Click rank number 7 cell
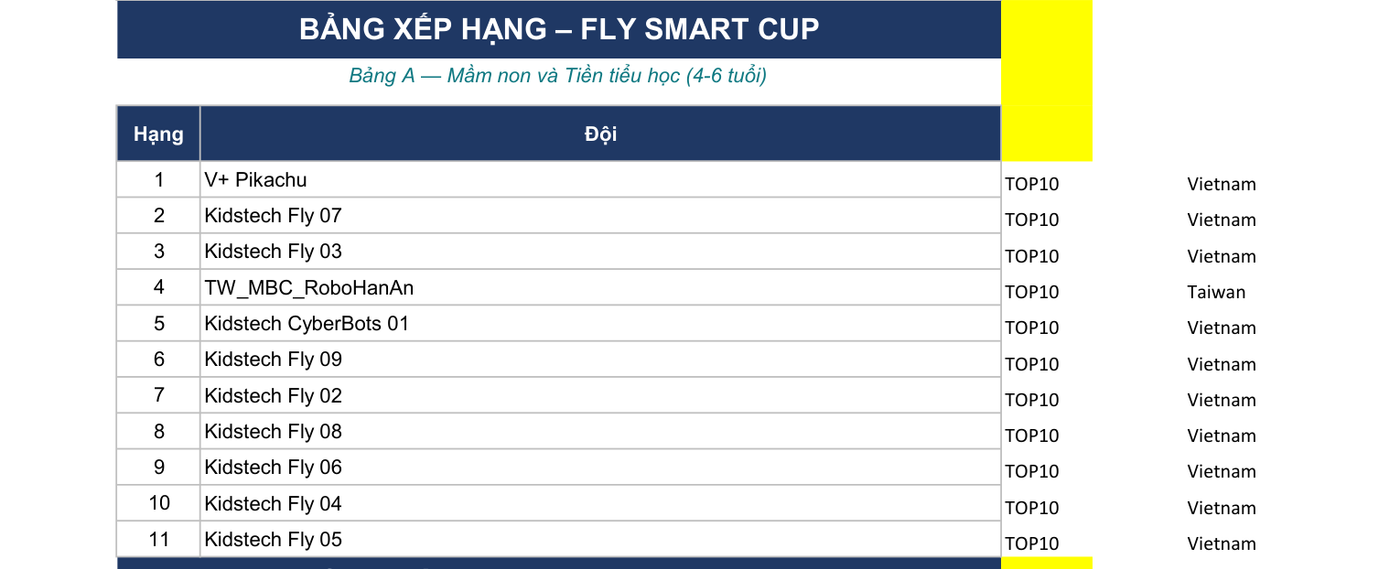1400x569 pixels. (159, 396)
